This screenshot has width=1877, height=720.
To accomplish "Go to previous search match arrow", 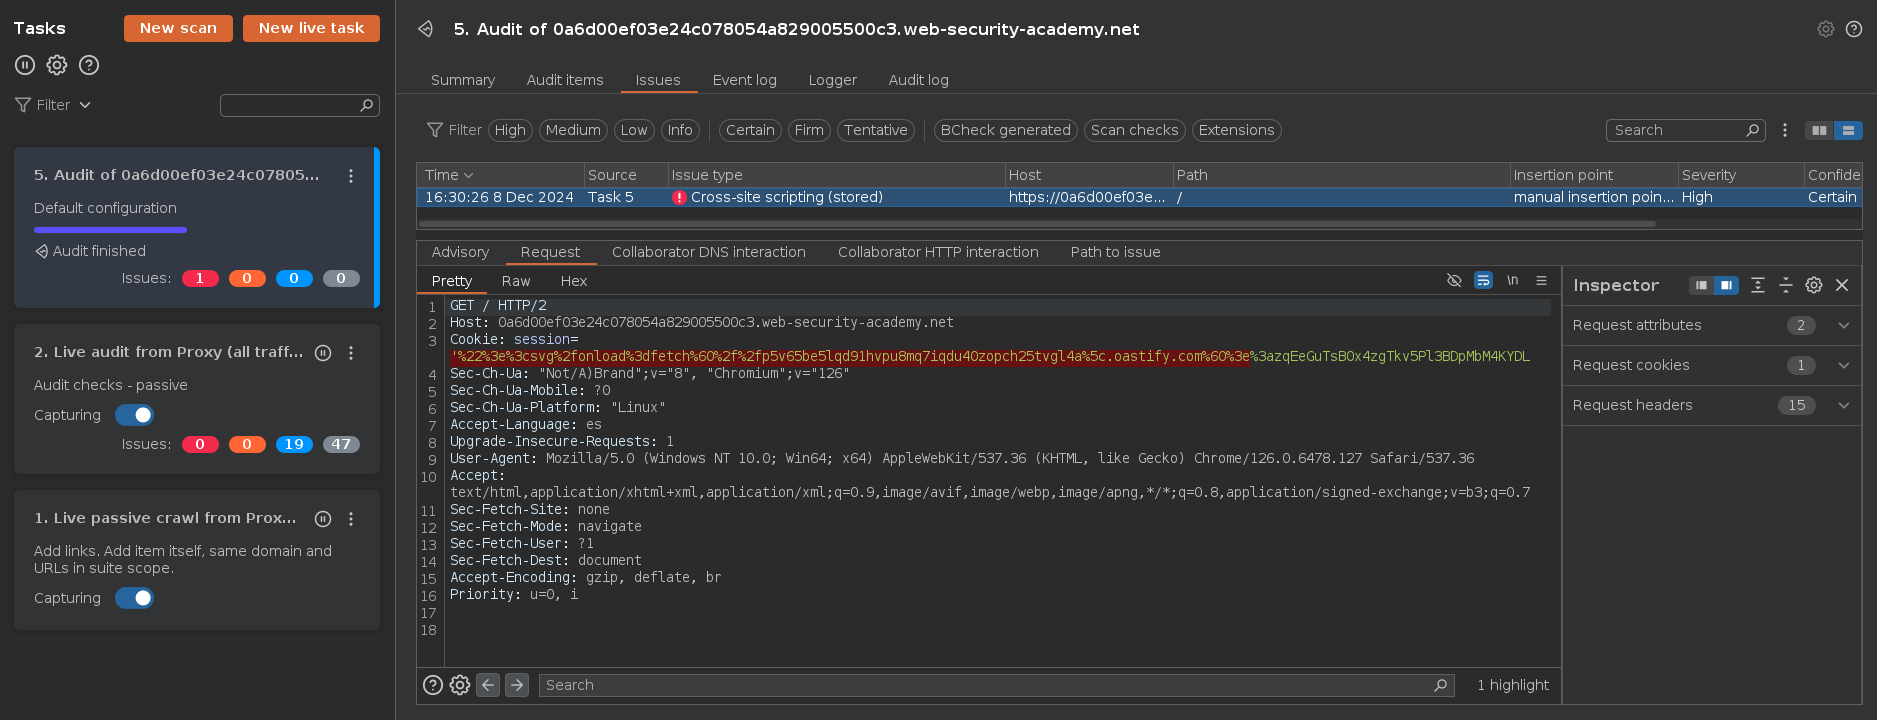I will [488, 685].
